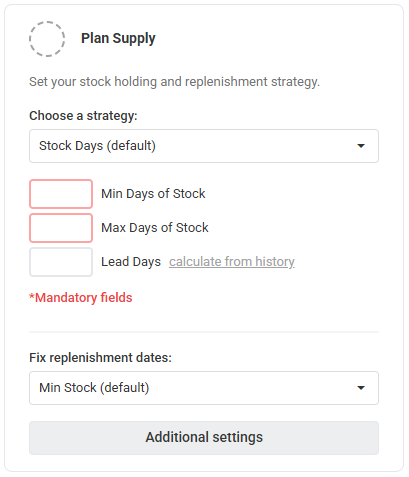
Task: Click the arrow on the Min Stock dropdown
Action: (x=361, y=388)
